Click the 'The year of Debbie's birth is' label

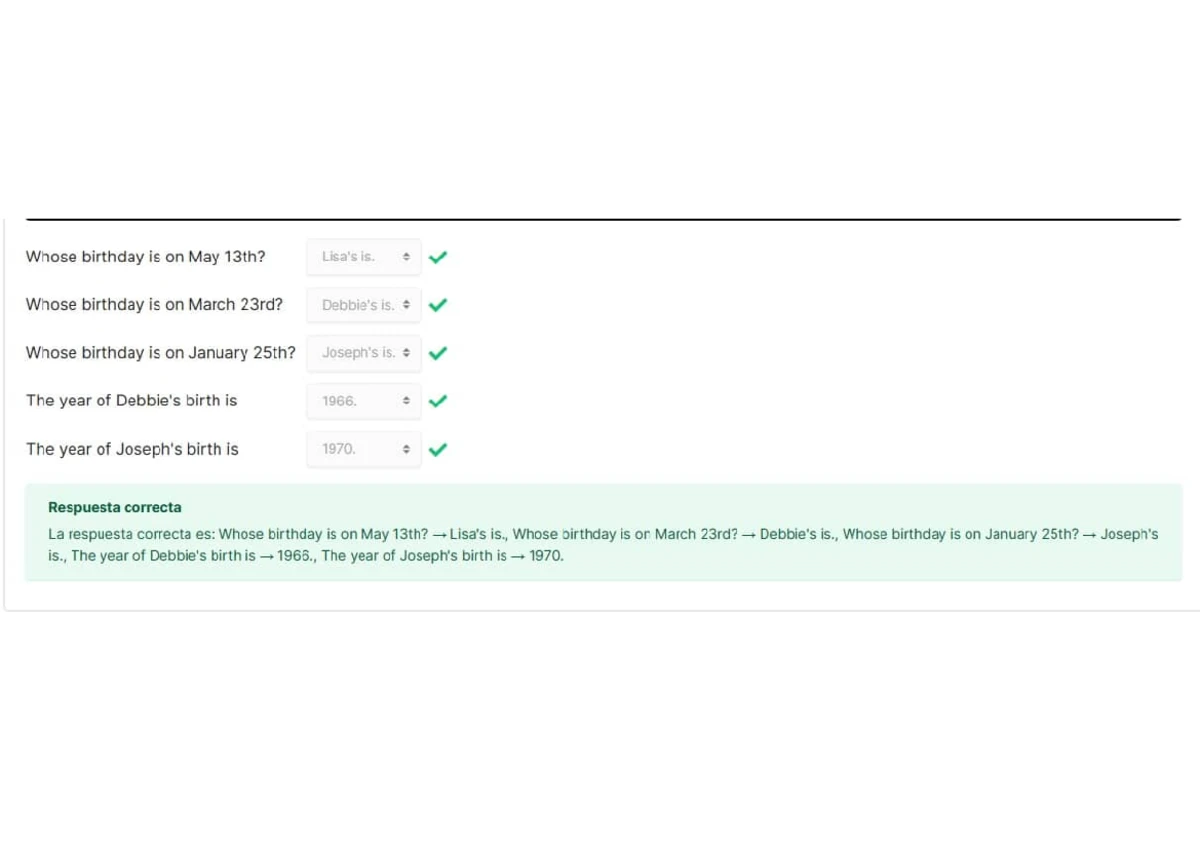click(131, 401)
